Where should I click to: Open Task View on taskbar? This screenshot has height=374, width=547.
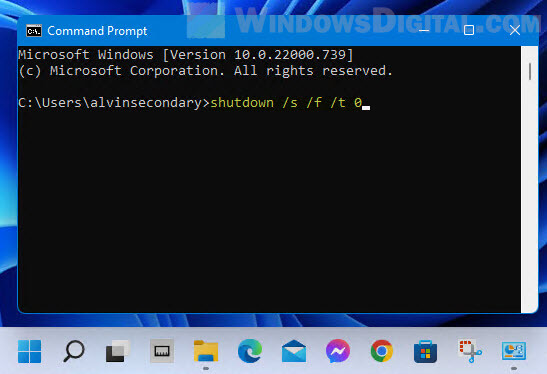point(118,351)
